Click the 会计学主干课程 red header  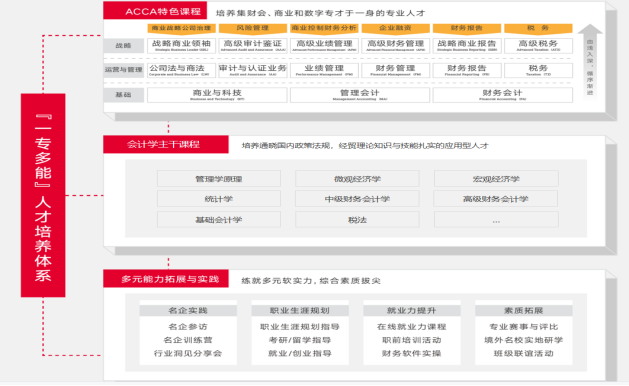[x=166, y=144]
